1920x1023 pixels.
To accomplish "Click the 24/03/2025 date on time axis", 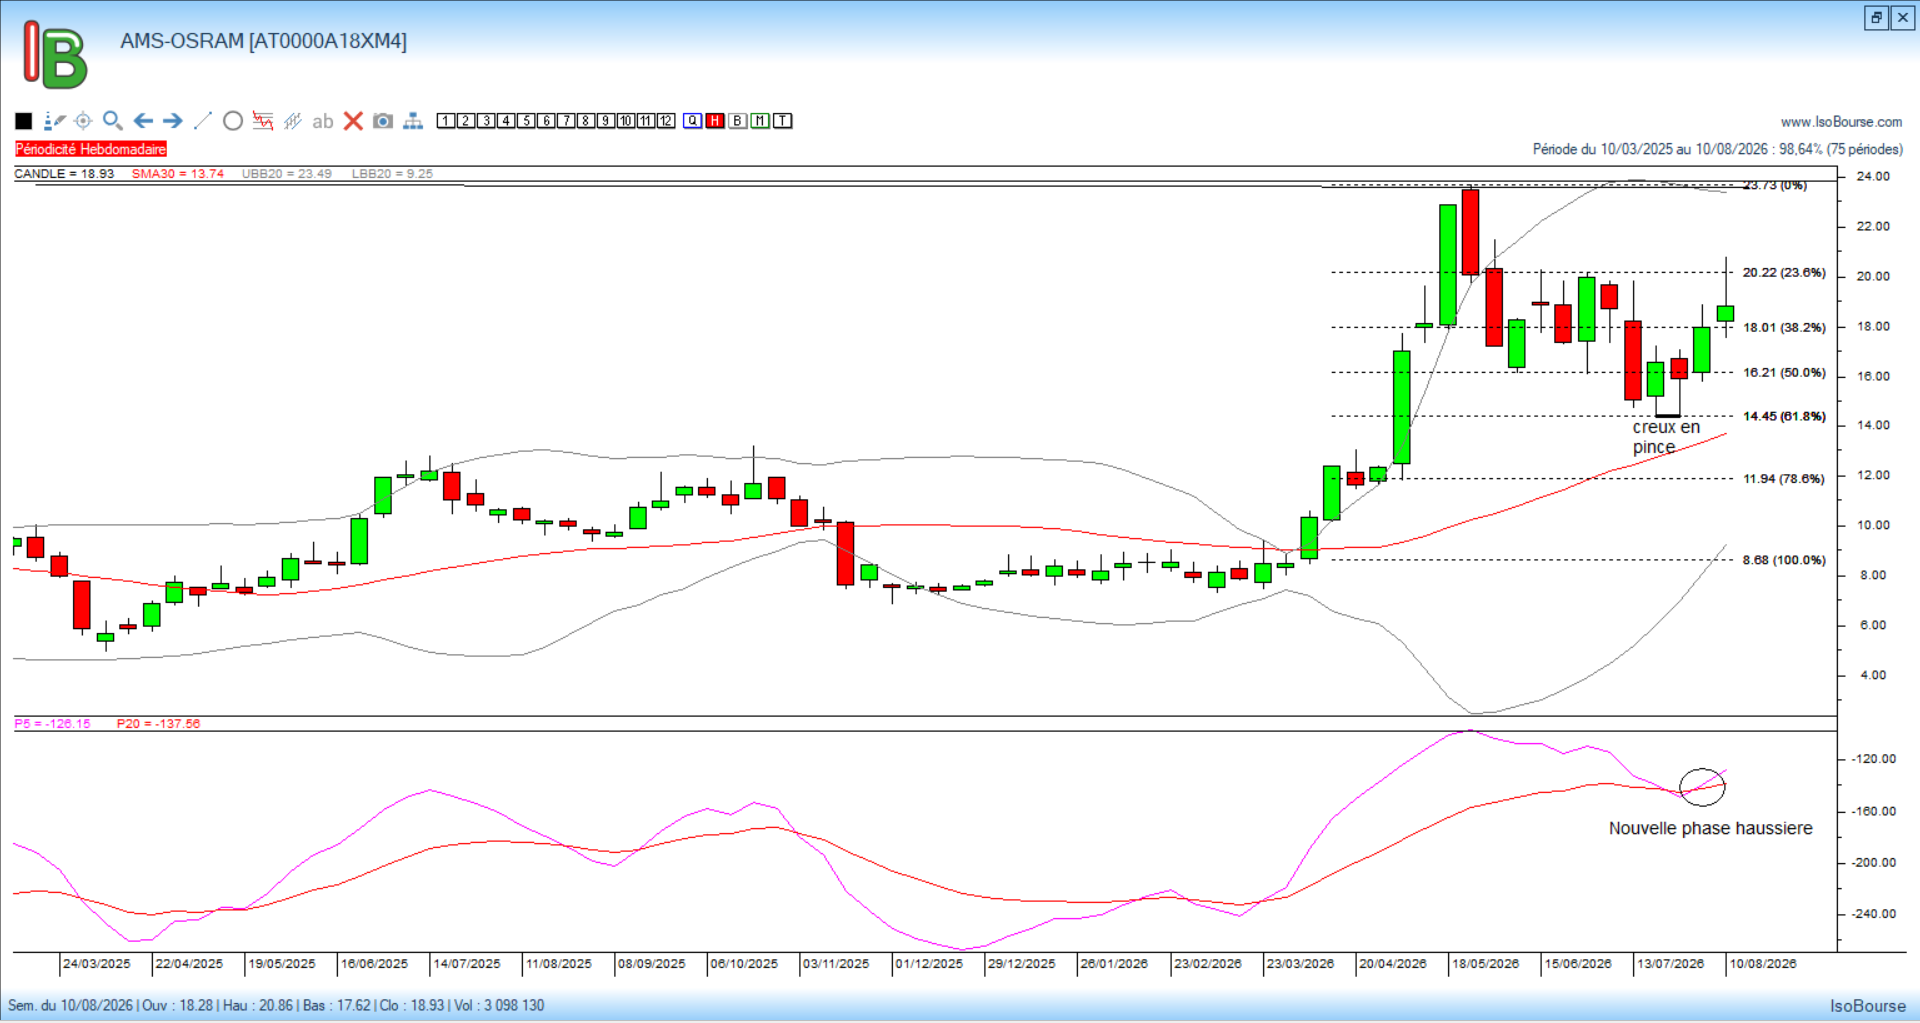I will pyautogui.click(x=97, y=964).
